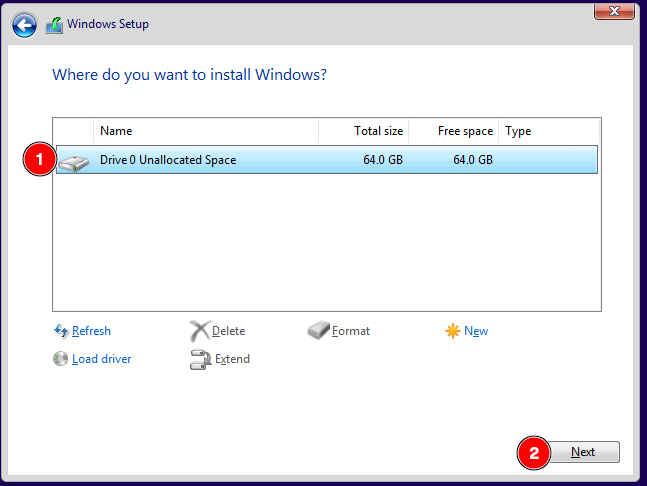Close the Windows Setup window

(x=614, y=11)
